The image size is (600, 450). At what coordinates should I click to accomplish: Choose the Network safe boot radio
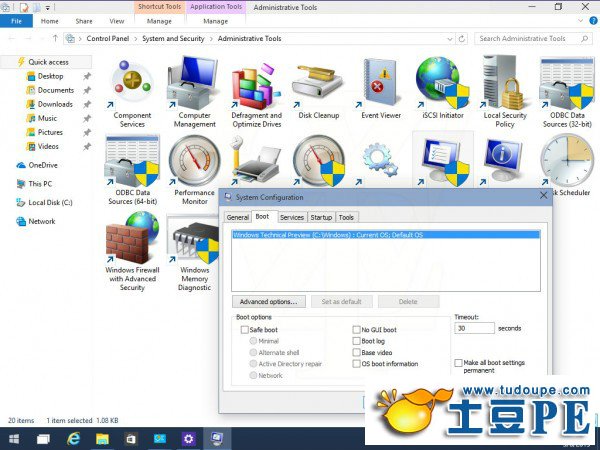point(253,375)
